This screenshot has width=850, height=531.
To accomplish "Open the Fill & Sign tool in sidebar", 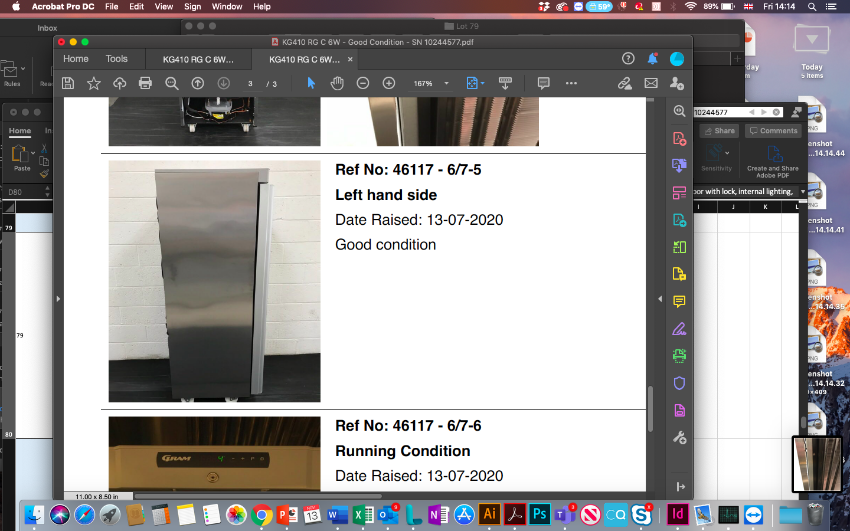I will (679, 328).
